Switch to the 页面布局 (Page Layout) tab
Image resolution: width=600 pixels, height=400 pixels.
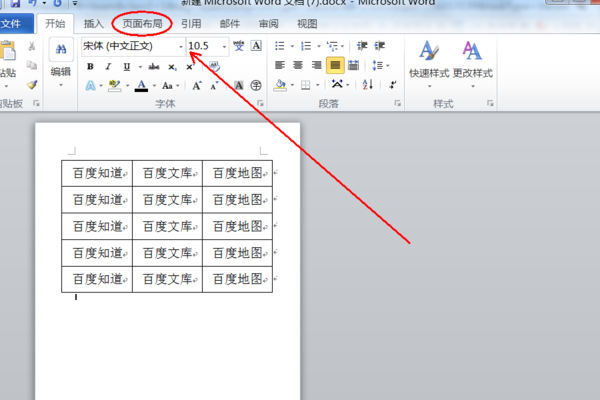142,24
